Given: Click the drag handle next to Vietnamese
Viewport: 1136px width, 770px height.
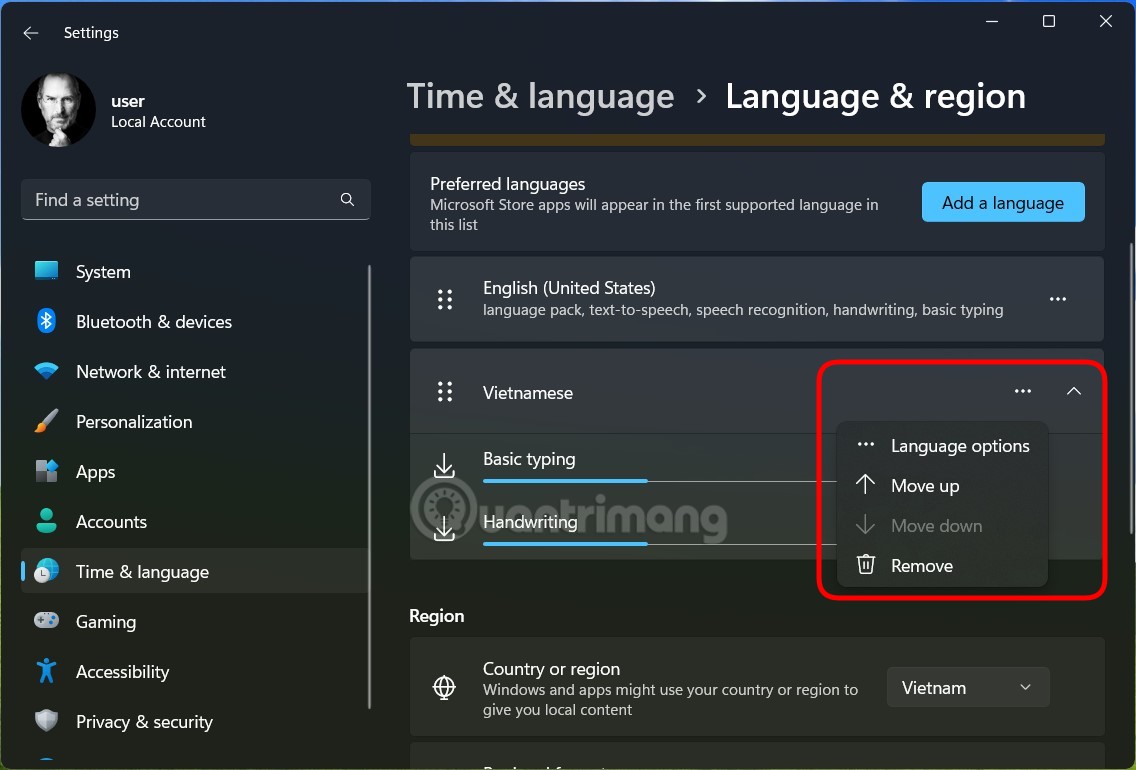Looking at the screenshot, I should 445,392.
